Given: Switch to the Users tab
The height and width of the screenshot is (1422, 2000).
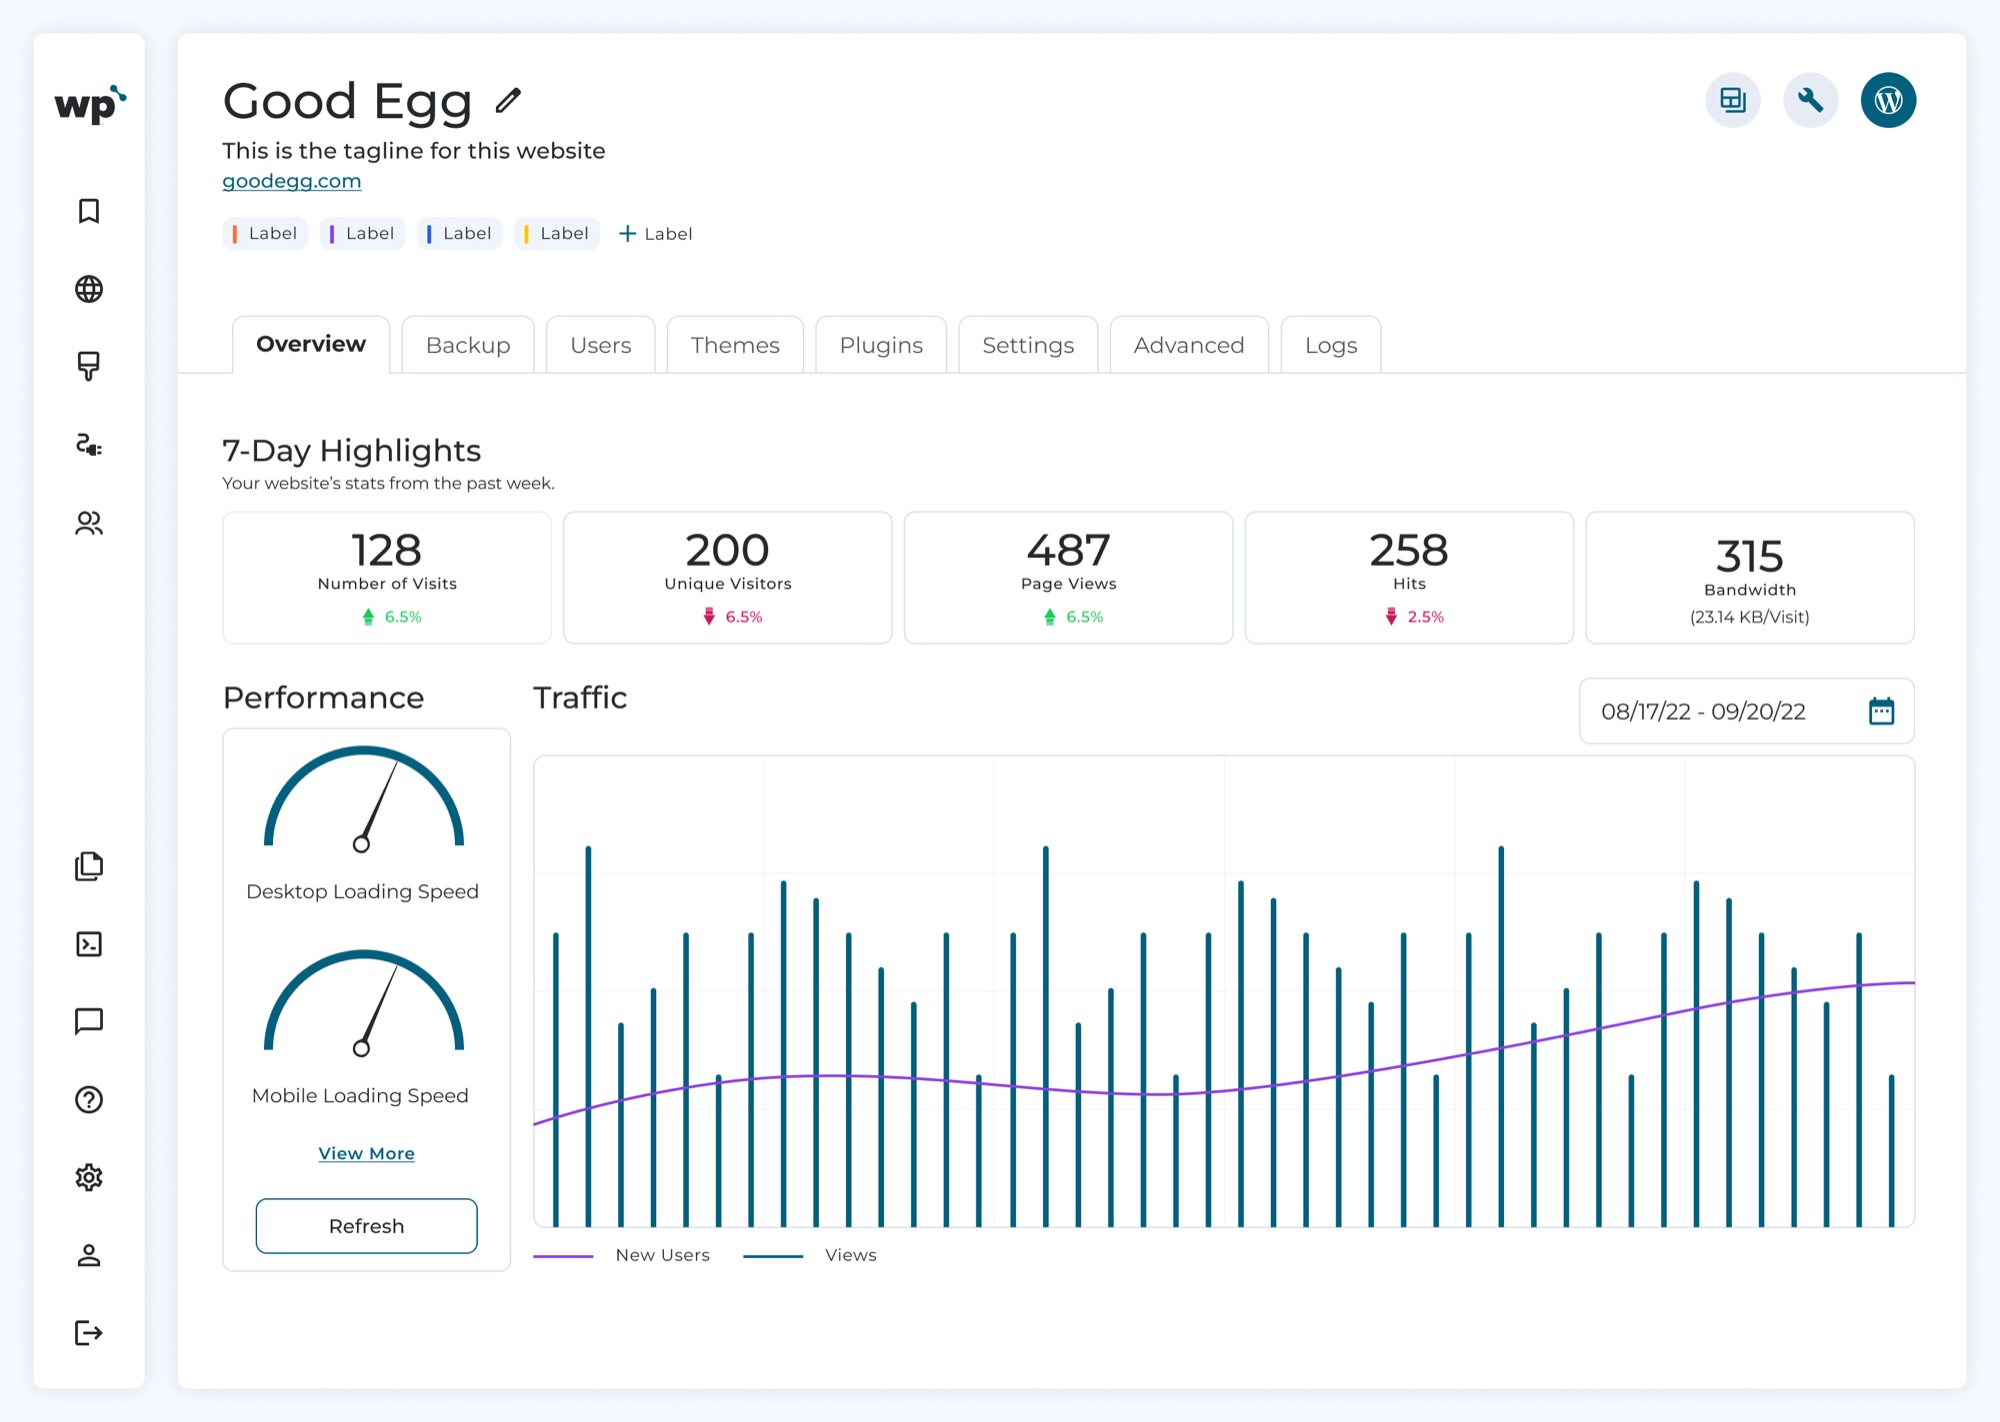Looking at the screenshot, I should pyautogui.click(x=601, y=345).
